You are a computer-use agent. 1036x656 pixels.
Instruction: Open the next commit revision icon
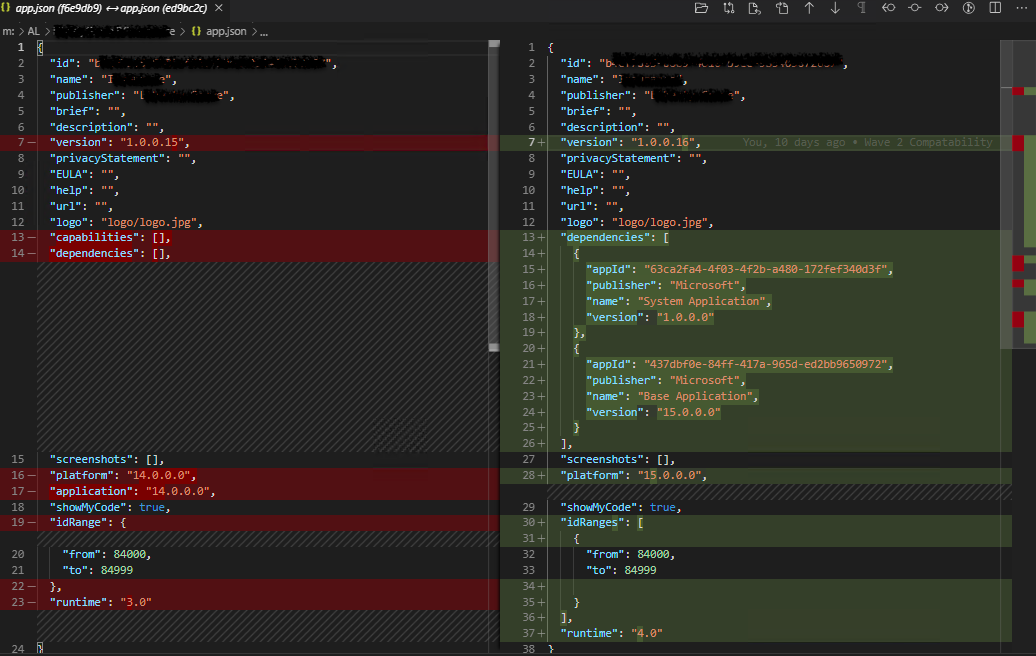pos(942,8)
